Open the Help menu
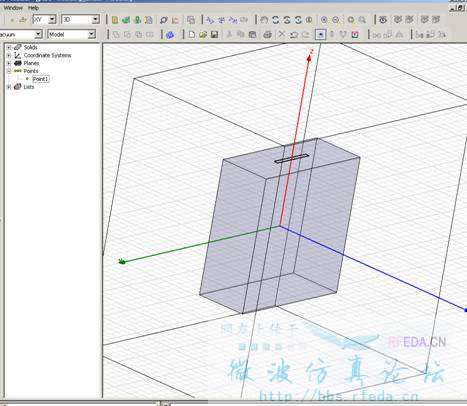Image resolution: width=467 pixels, height=406 pixels. pos(33,8)
